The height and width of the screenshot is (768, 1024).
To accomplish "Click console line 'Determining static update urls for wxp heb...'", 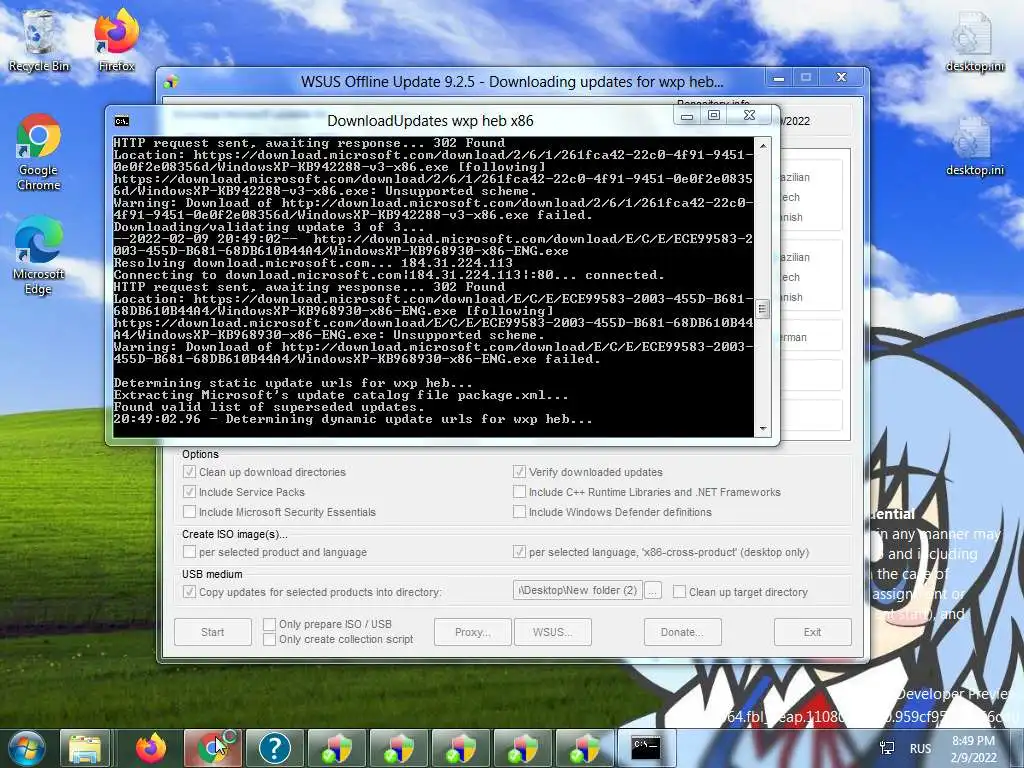I will click(x=293, y=383).
